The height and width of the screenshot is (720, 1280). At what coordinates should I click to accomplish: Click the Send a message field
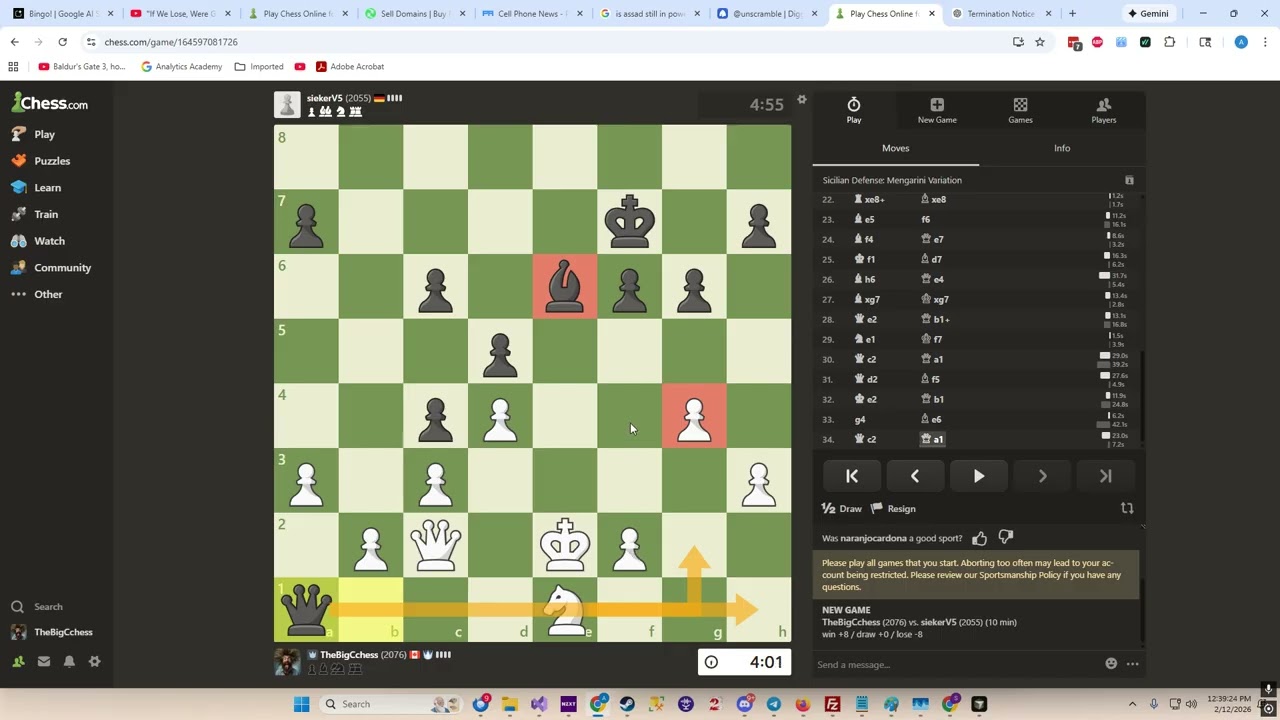coord(955,664)
